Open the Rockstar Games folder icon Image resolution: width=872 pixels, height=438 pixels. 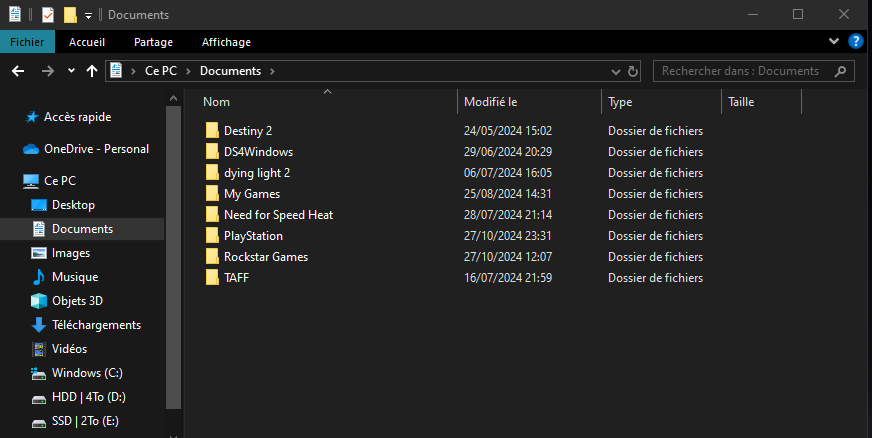tap(212, 257)
